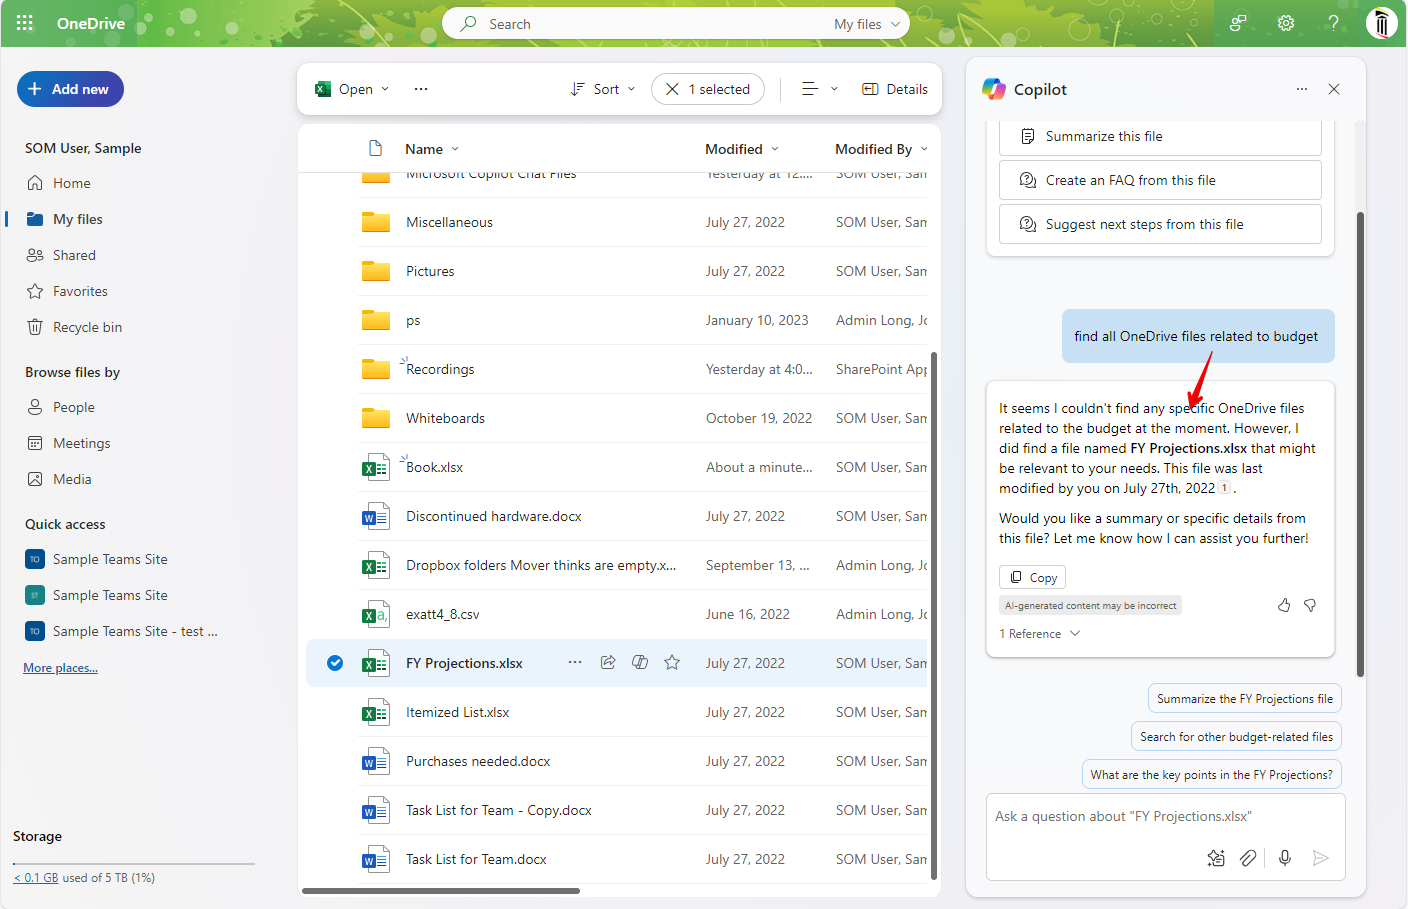Open the app launcher waffle icon
1408x909 pixels.
[x=25, y=23]
